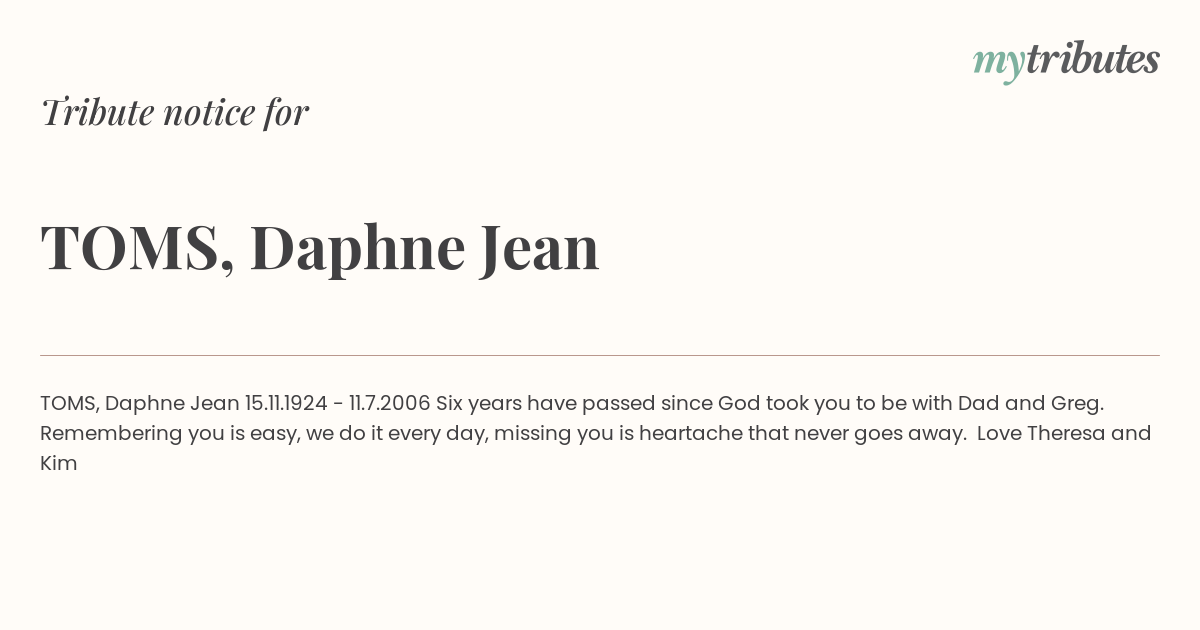This screenshot has height=630, width=1200.
Task: Click the words "Dad and Greg"
Action: pyautogui.click(x=1030, y=404)
